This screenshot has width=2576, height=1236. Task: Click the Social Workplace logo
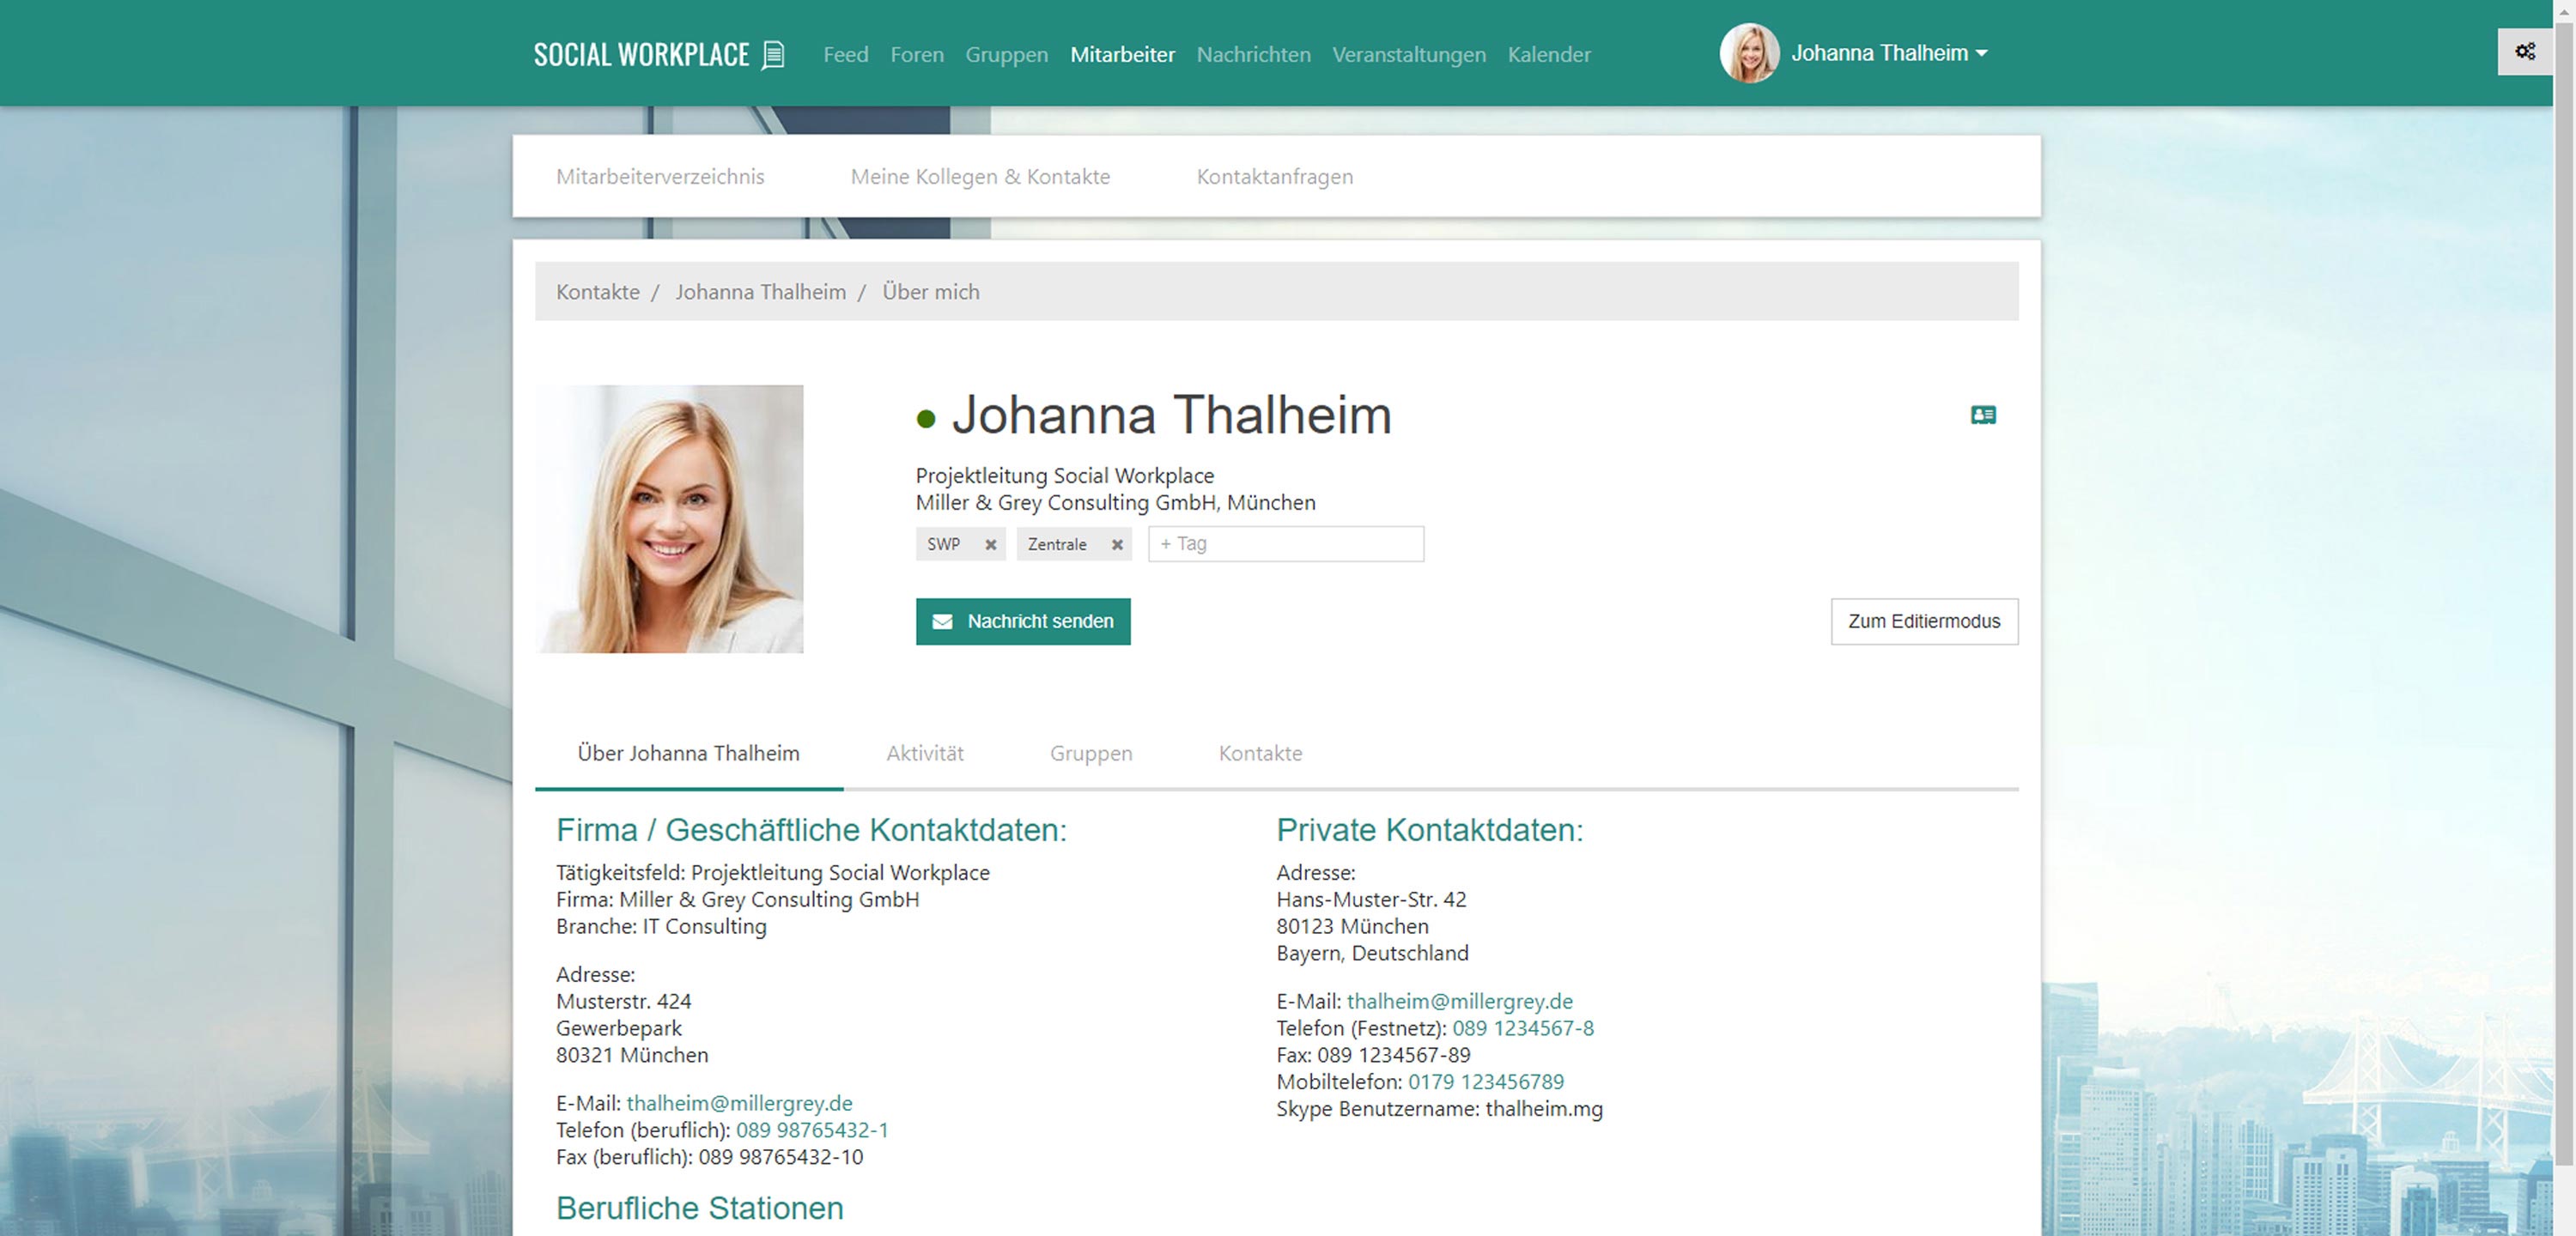[658, 54]
